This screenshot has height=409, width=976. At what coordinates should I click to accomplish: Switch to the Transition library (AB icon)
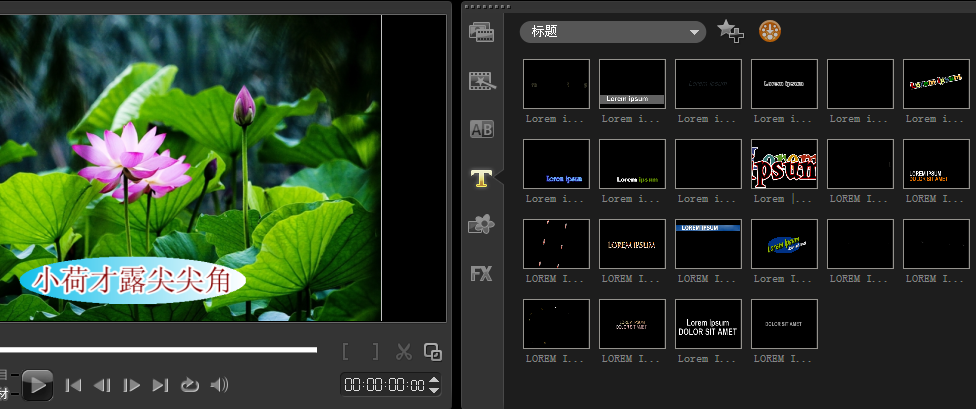click(x=482, y=129)
